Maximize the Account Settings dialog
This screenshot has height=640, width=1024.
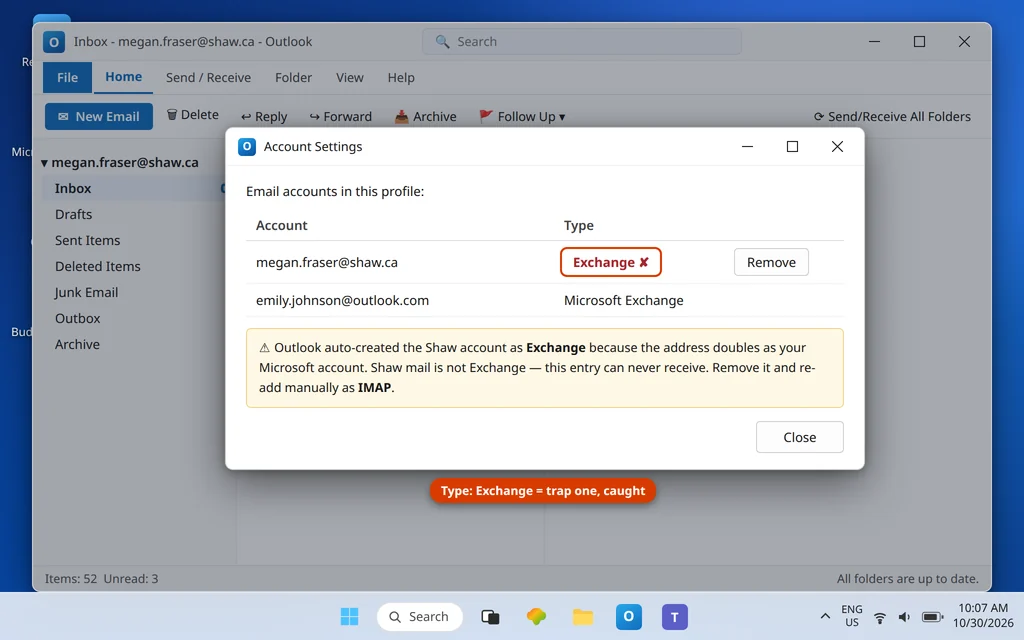(x=792, y=146)
